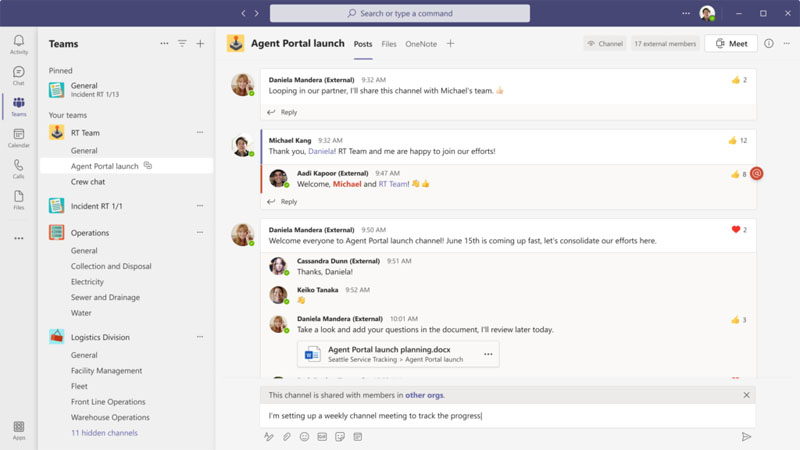Follow the 'other orgs' link in banner

(x=424, y=395)
